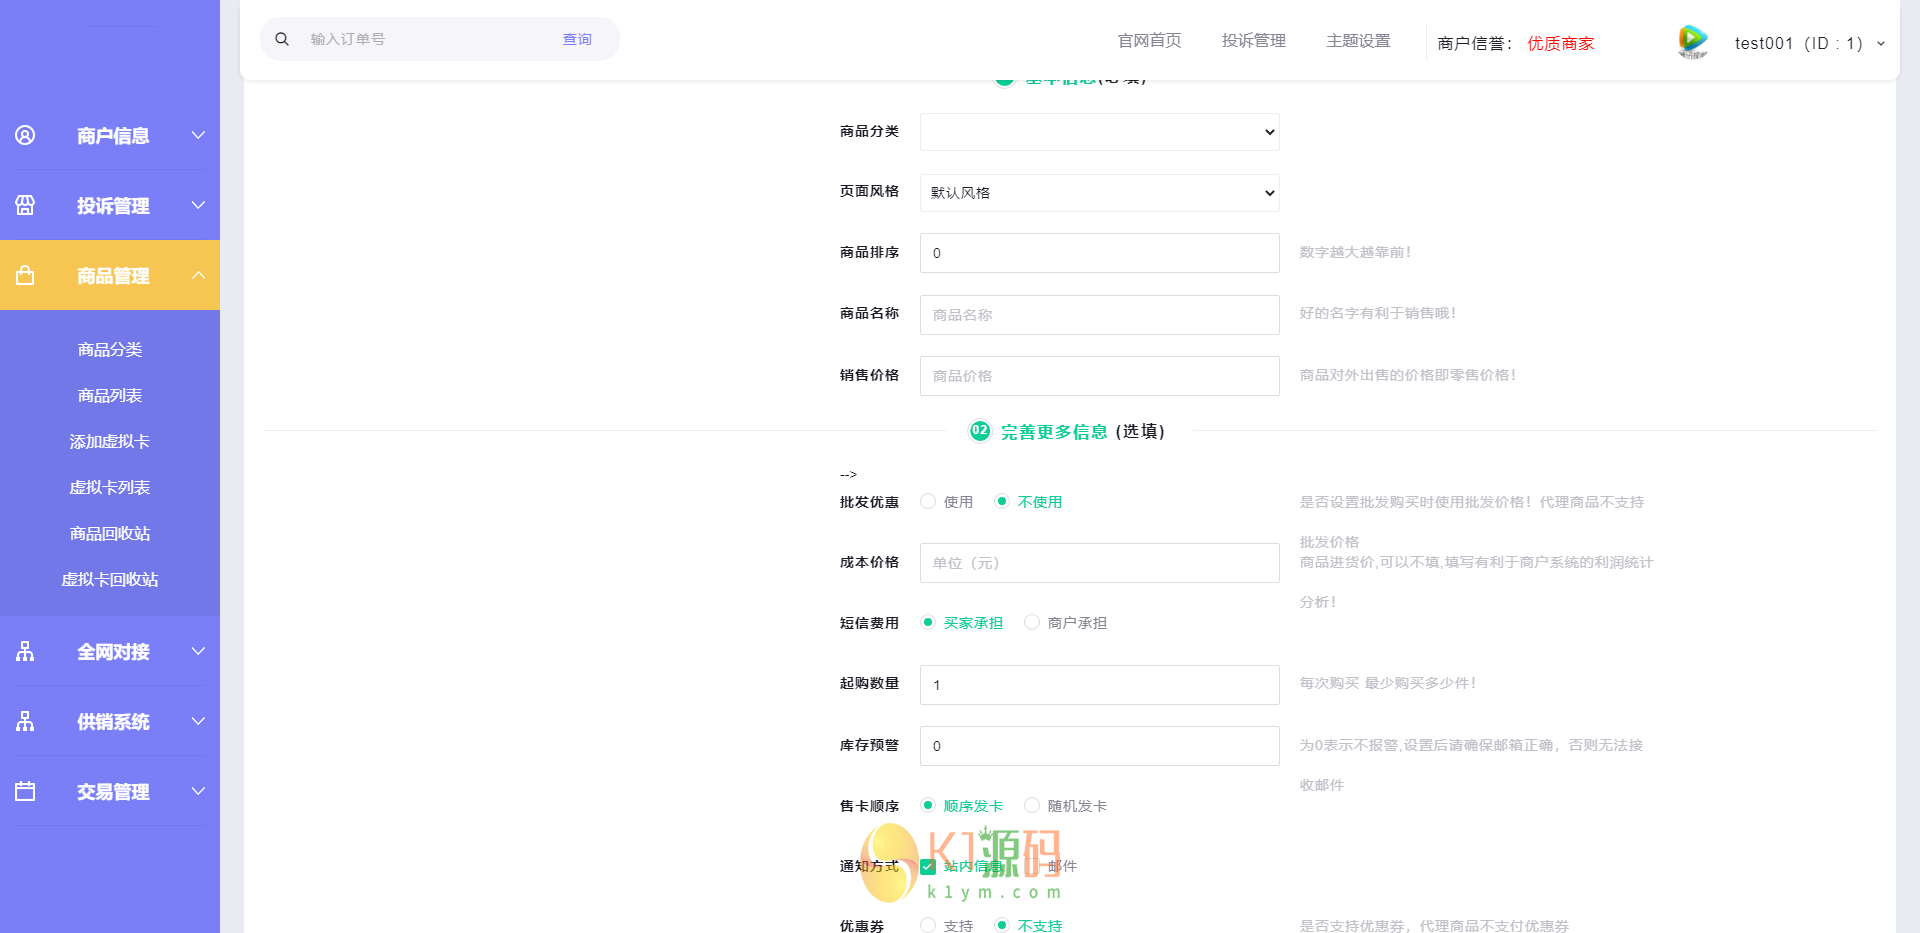1920x933 pixels.
Task: Click the 销售价格 input field
Action: (x=1100, y=376)
